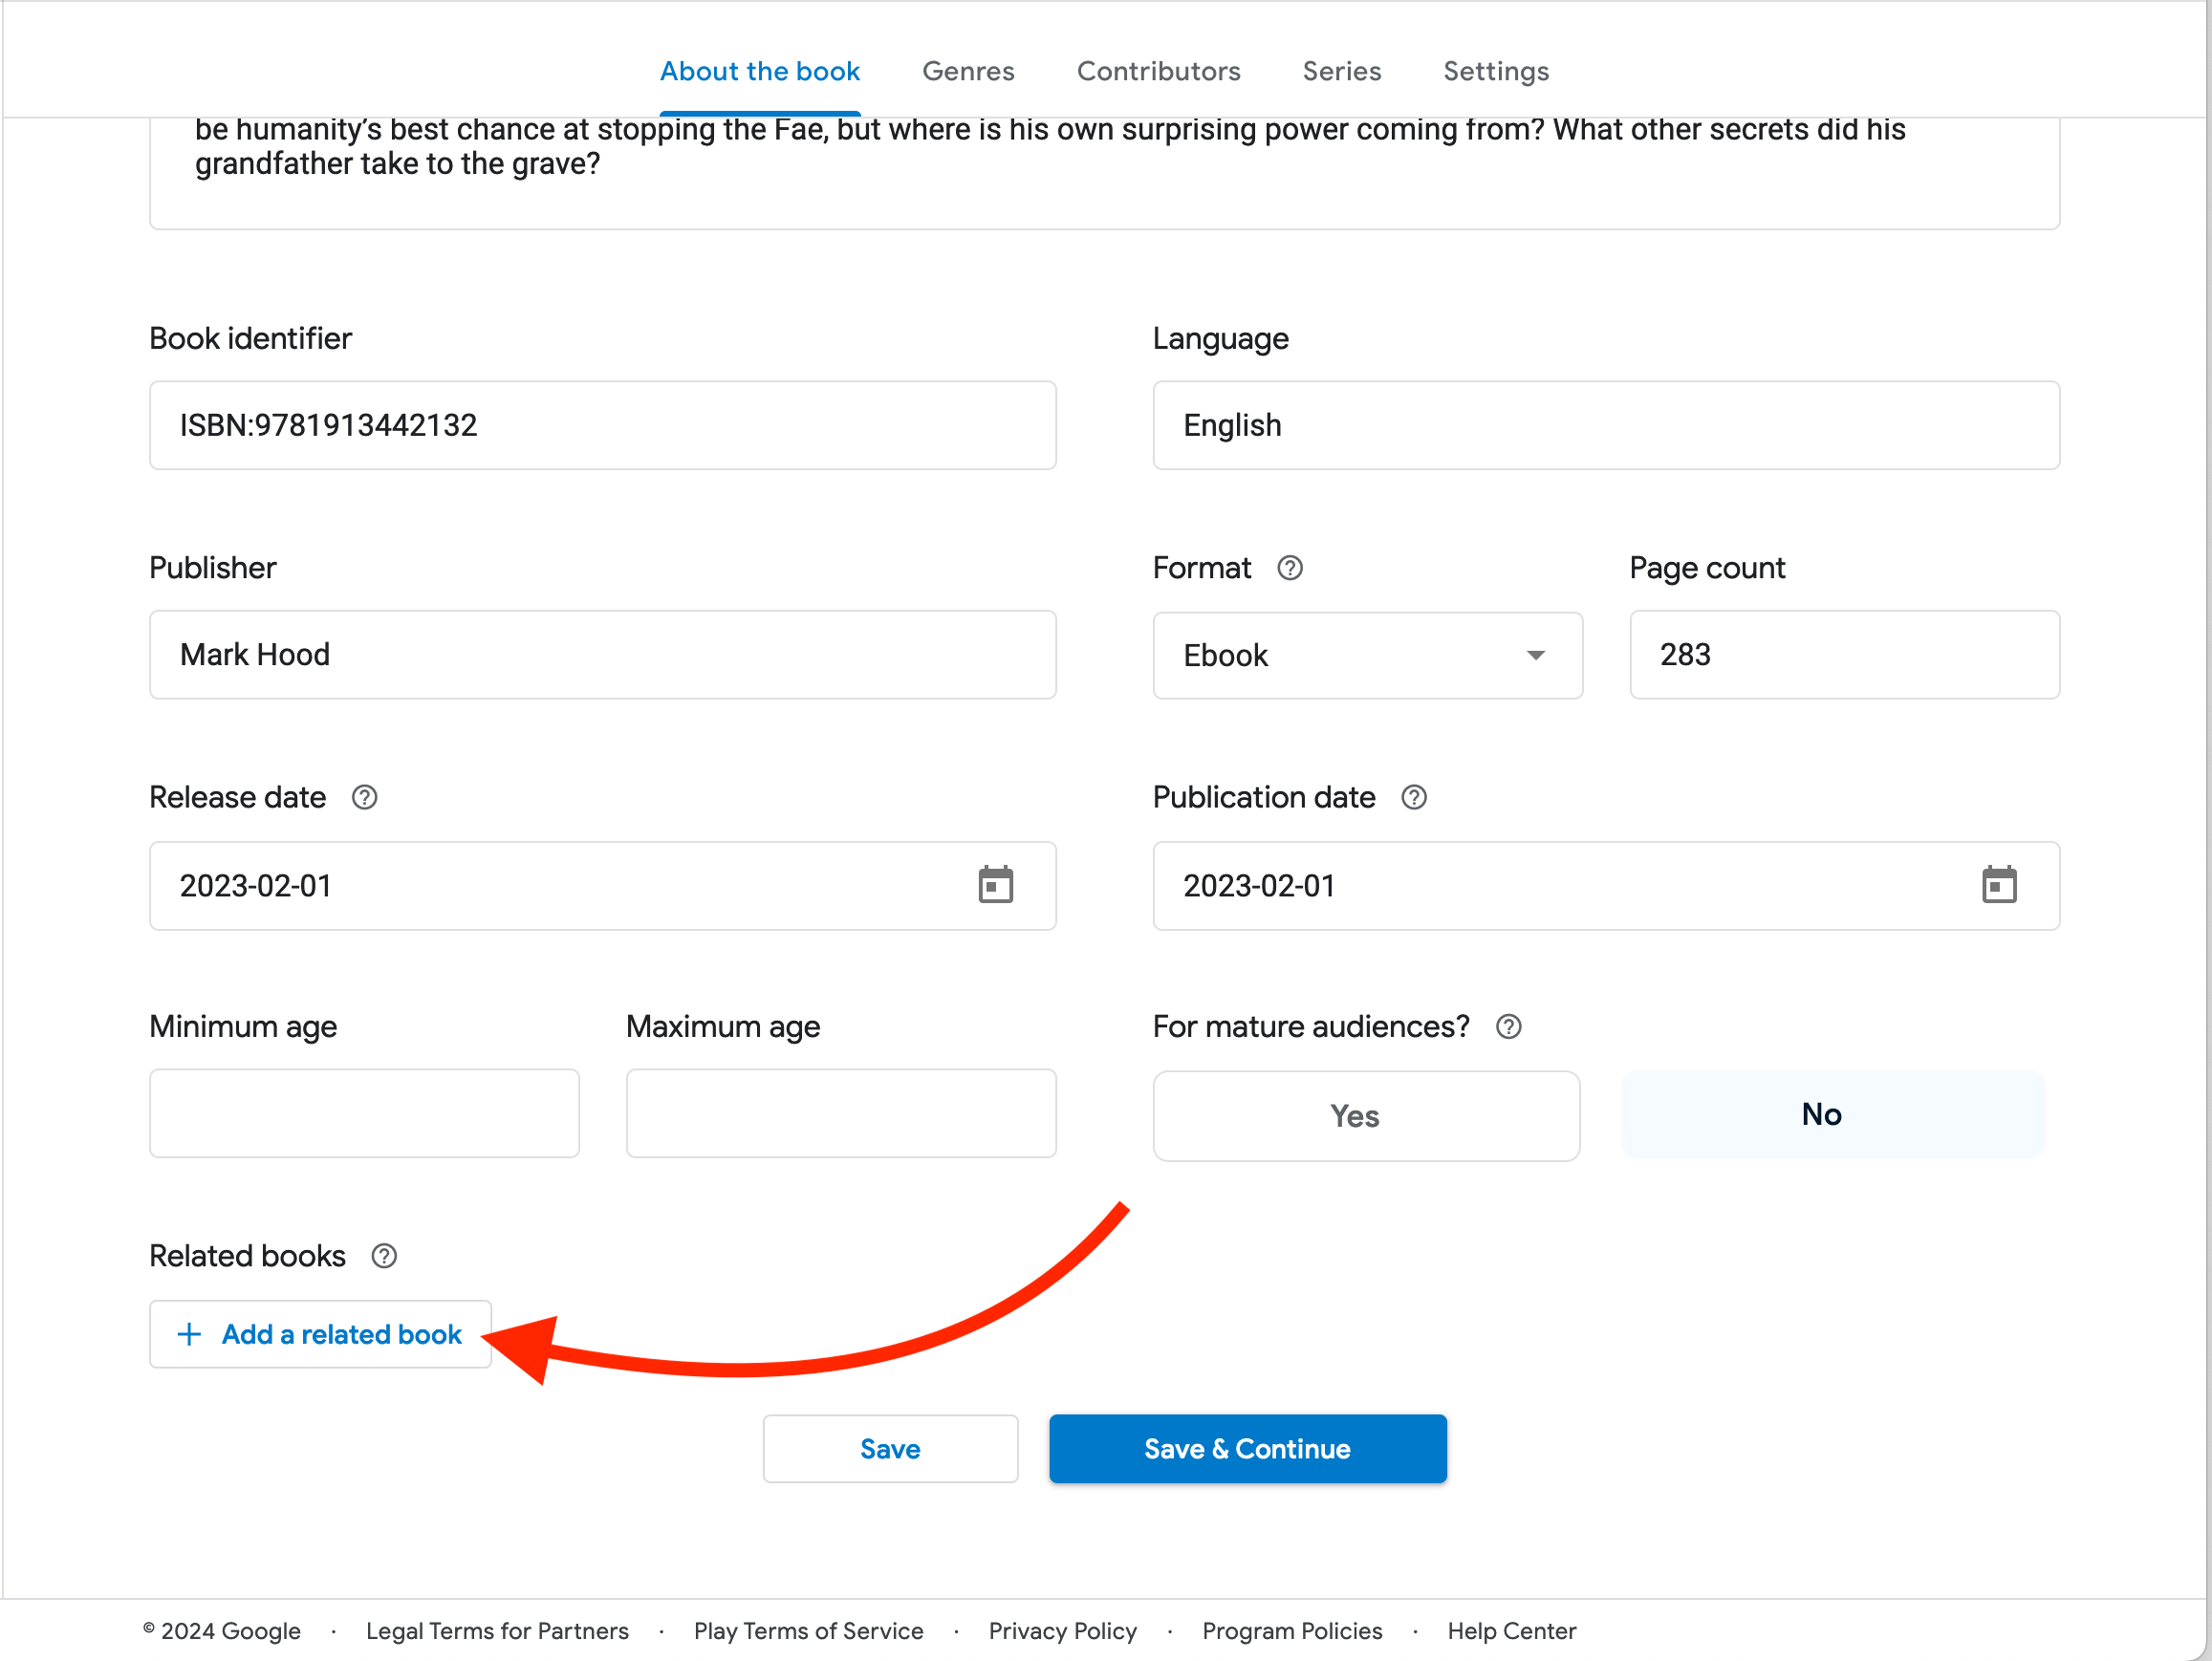This screenshot has width=2212, height=1661.
Task: Click into the Minimum age field
Action: click(x=364, y=1113)
